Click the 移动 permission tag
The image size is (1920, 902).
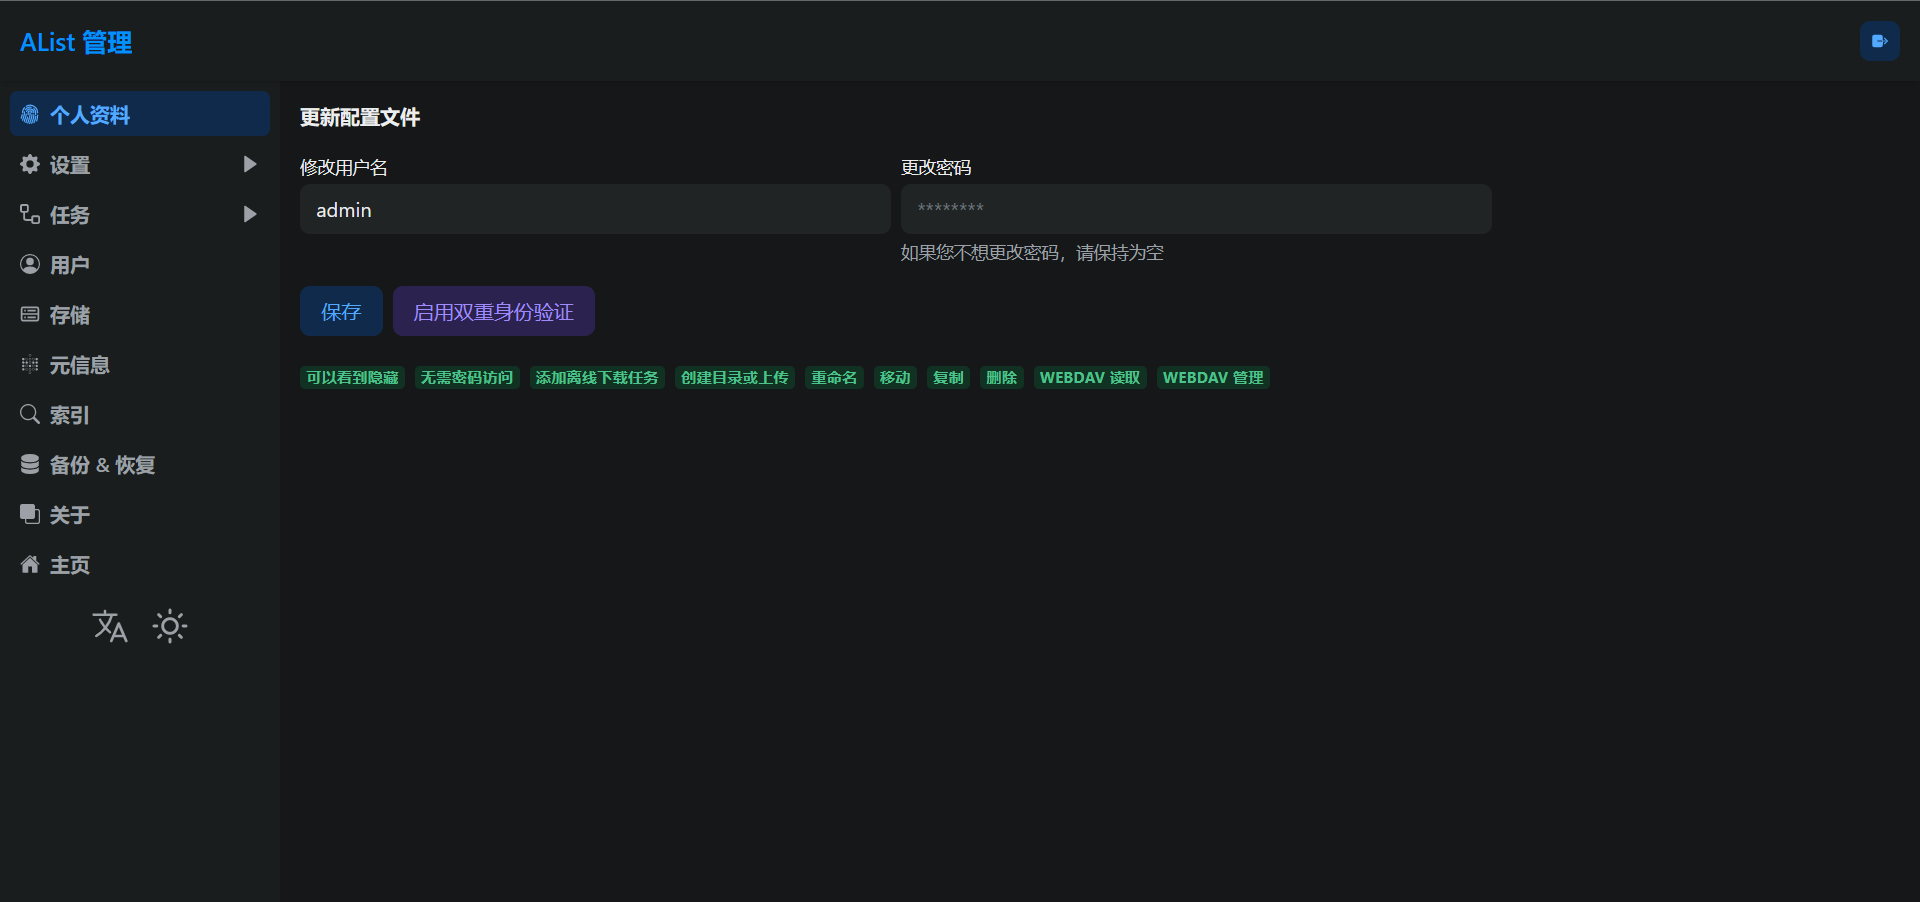click(895, 377)
